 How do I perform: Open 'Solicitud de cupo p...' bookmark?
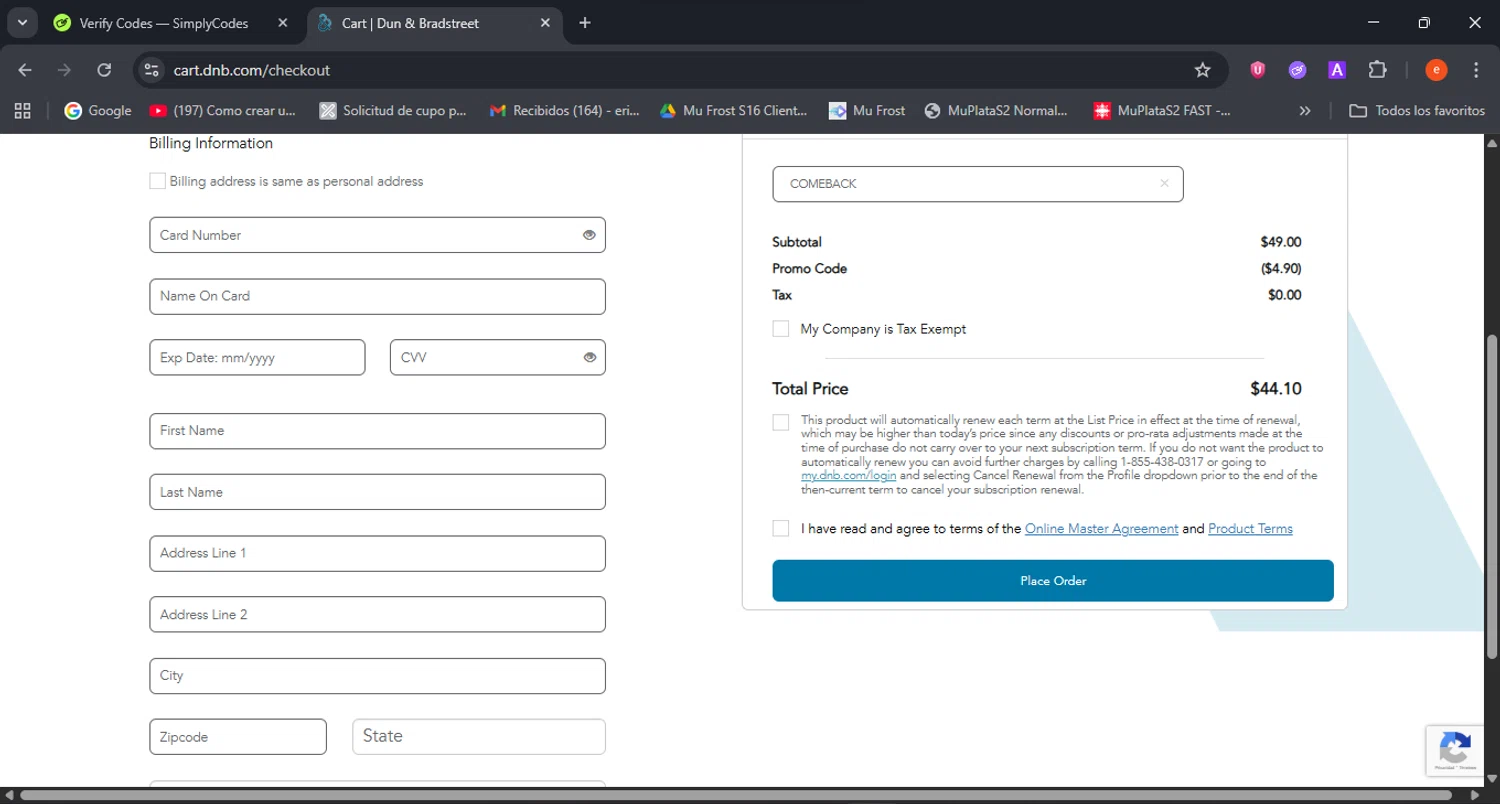393,111
